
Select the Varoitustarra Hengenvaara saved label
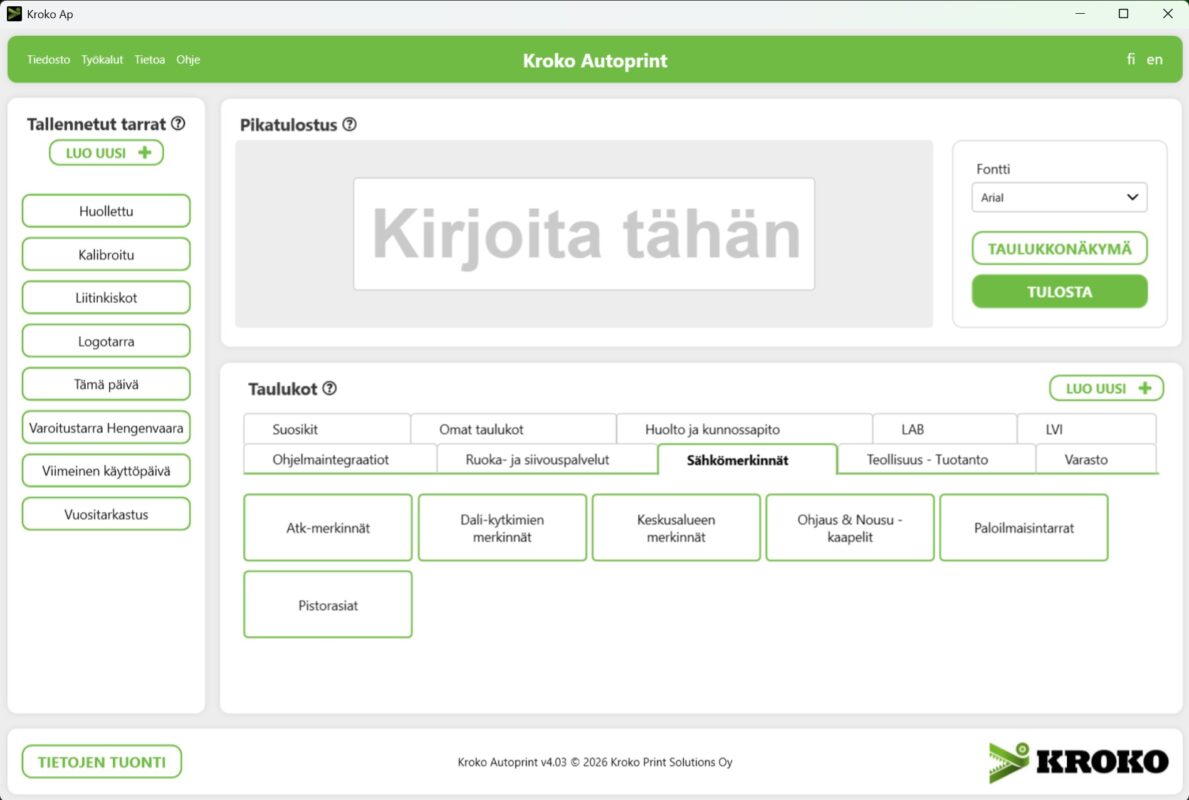click(x=106, y=428)
